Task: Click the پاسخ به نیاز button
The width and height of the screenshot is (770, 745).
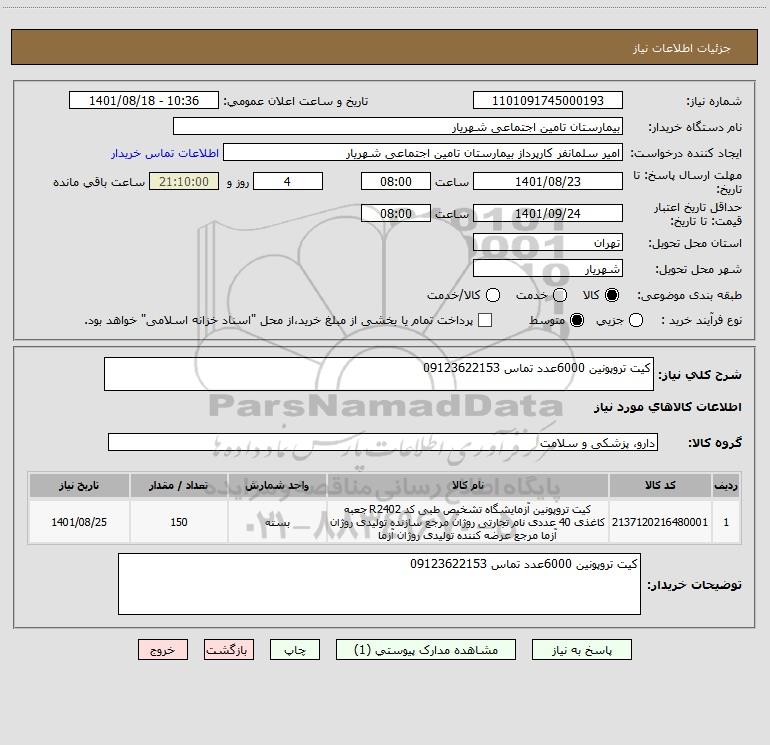Action: tap(581, 650)
